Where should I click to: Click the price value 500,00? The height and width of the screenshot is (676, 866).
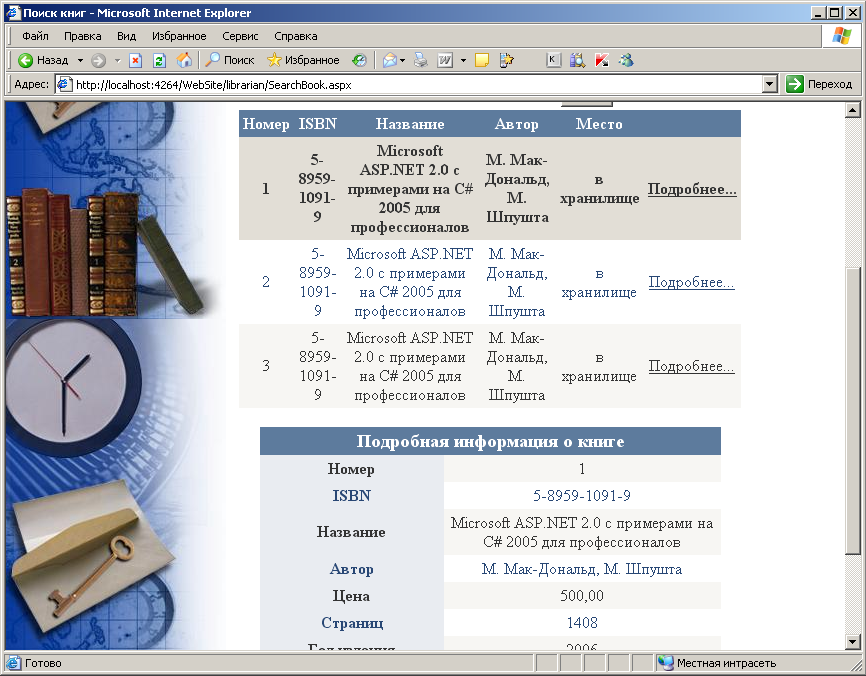(582, 595)
